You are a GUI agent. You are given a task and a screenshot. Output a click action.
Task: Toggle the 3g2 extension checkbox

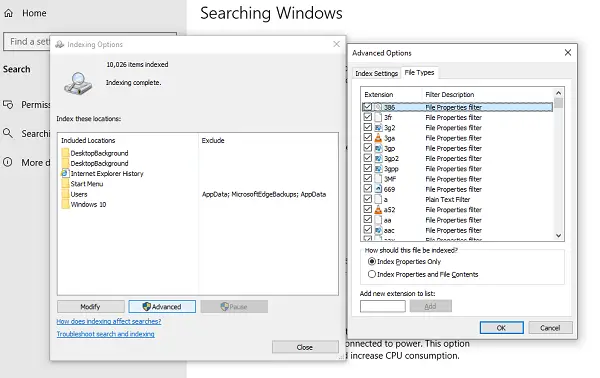tap(368, 127)
